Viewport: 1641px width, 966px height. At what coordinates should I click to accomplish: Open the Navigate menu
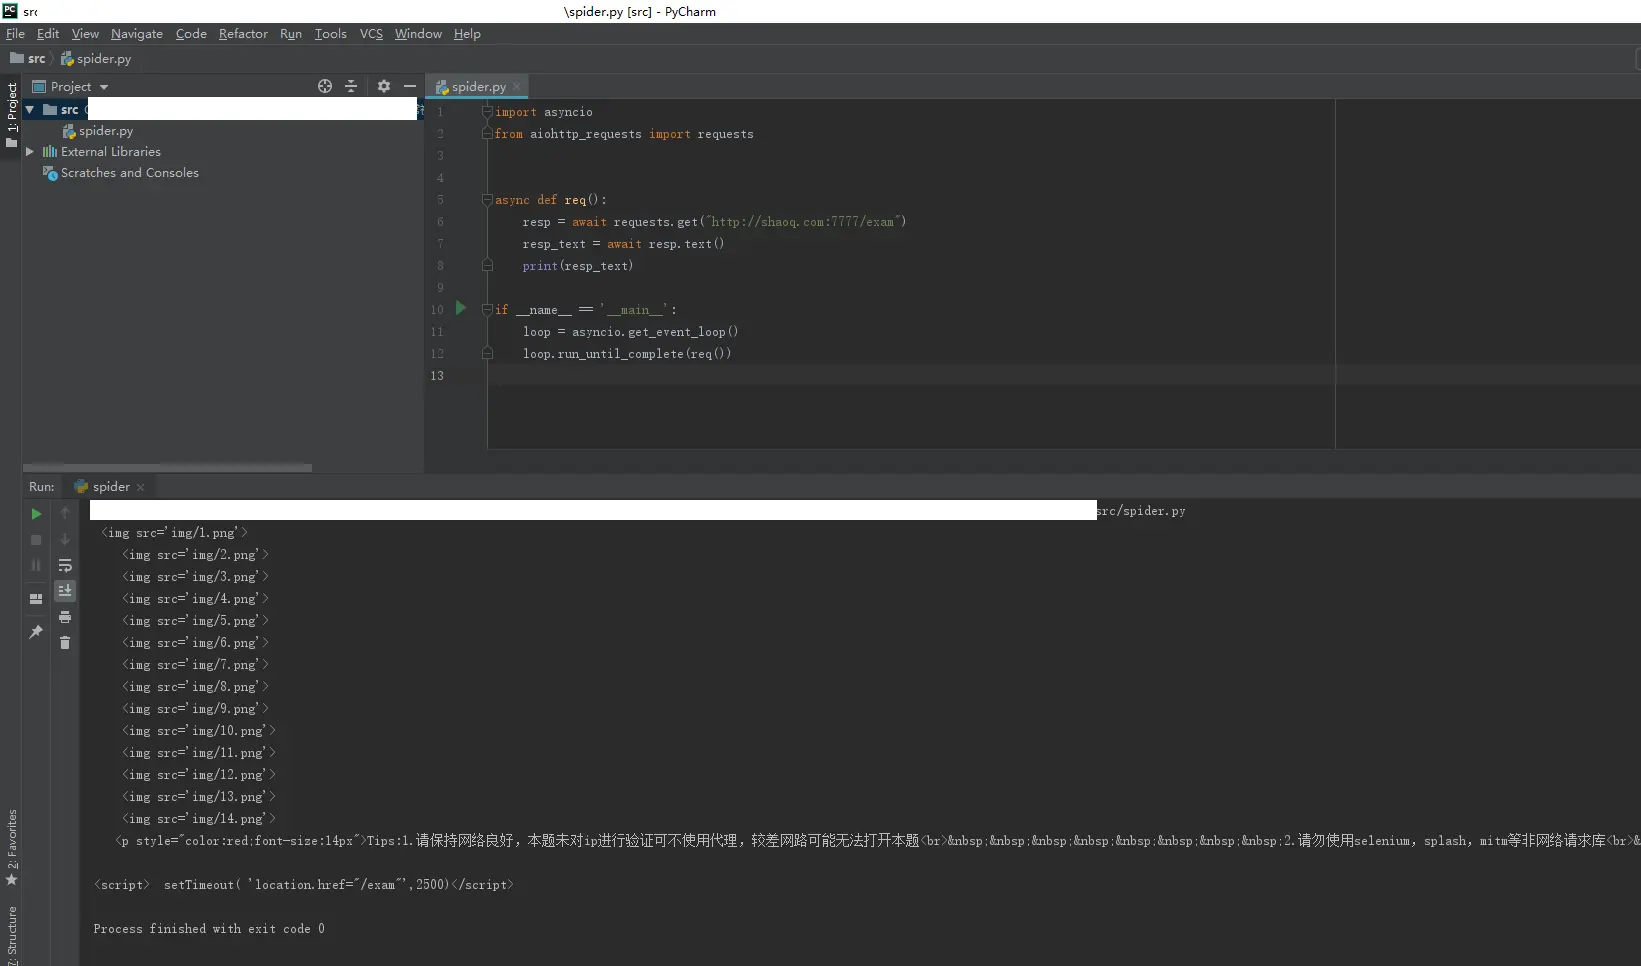(x=137, y=34)
